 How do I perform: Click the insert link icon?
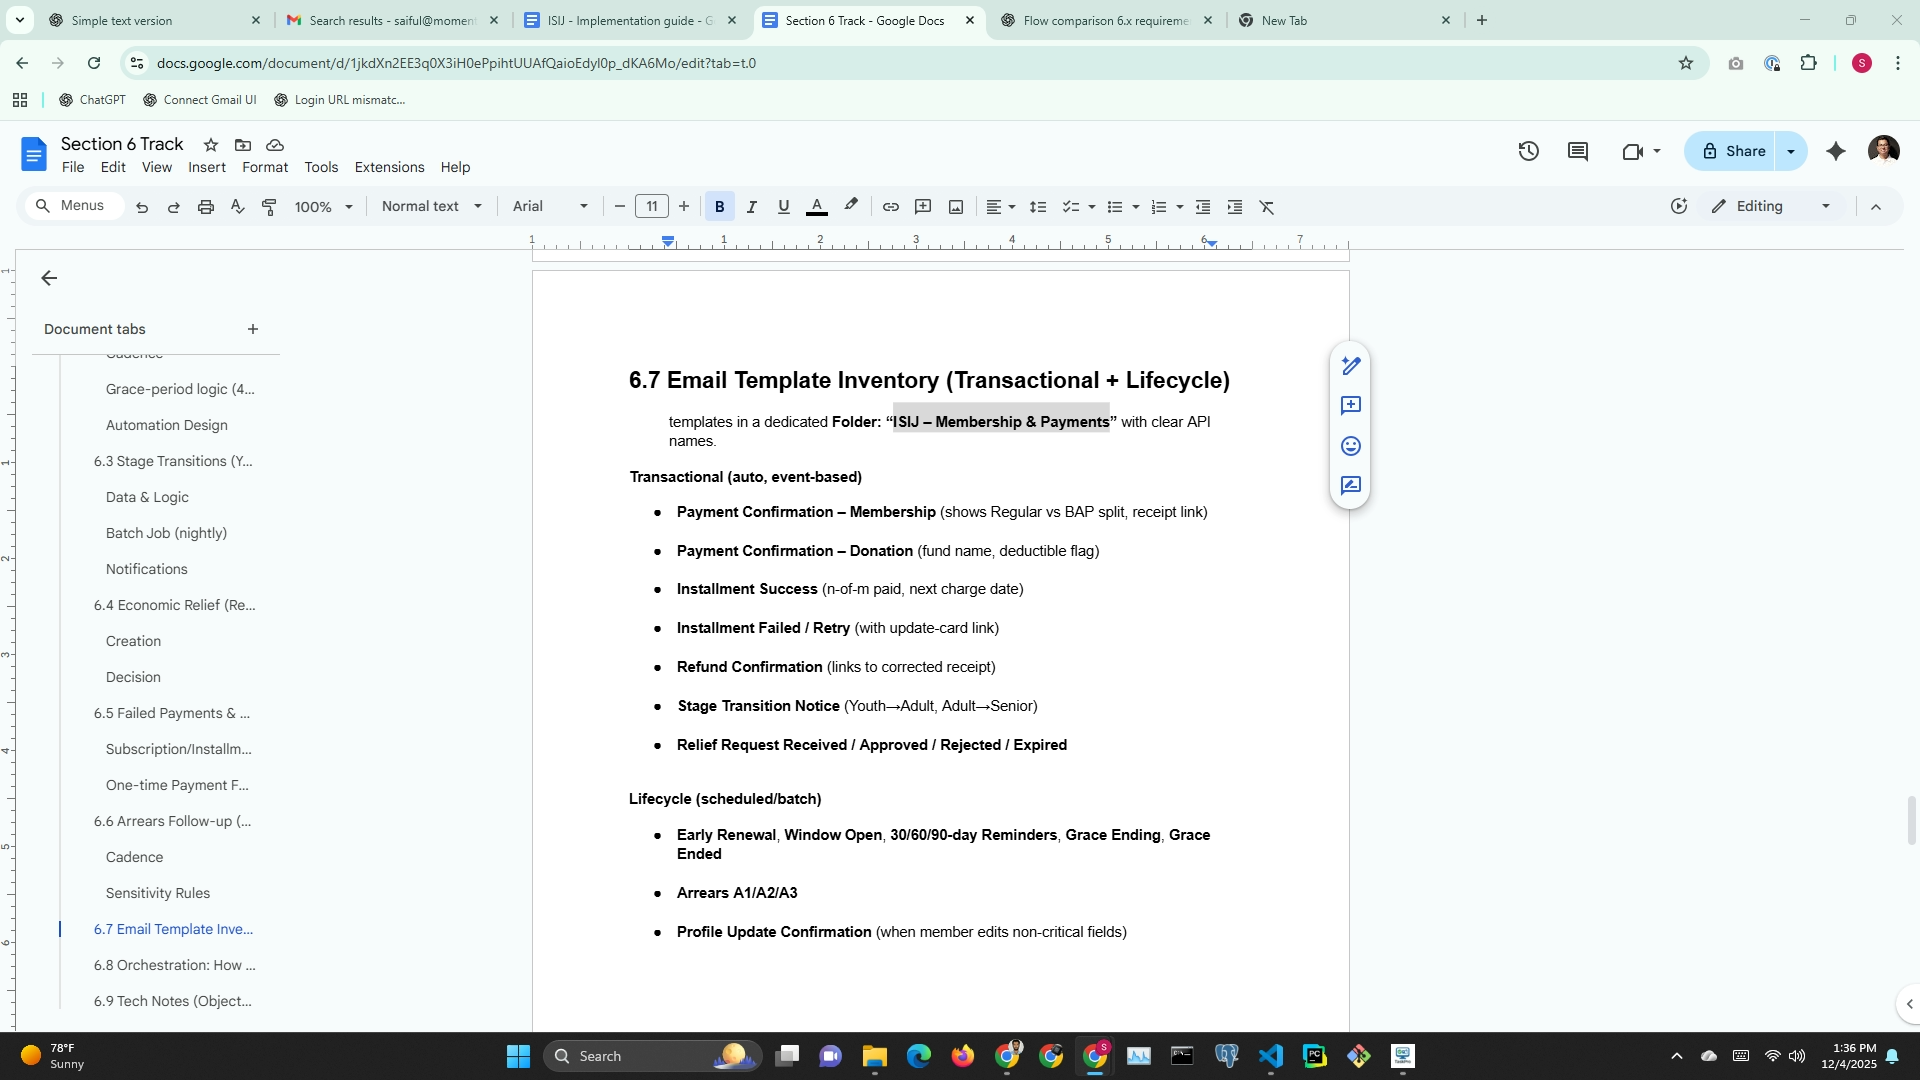[890, 207]
